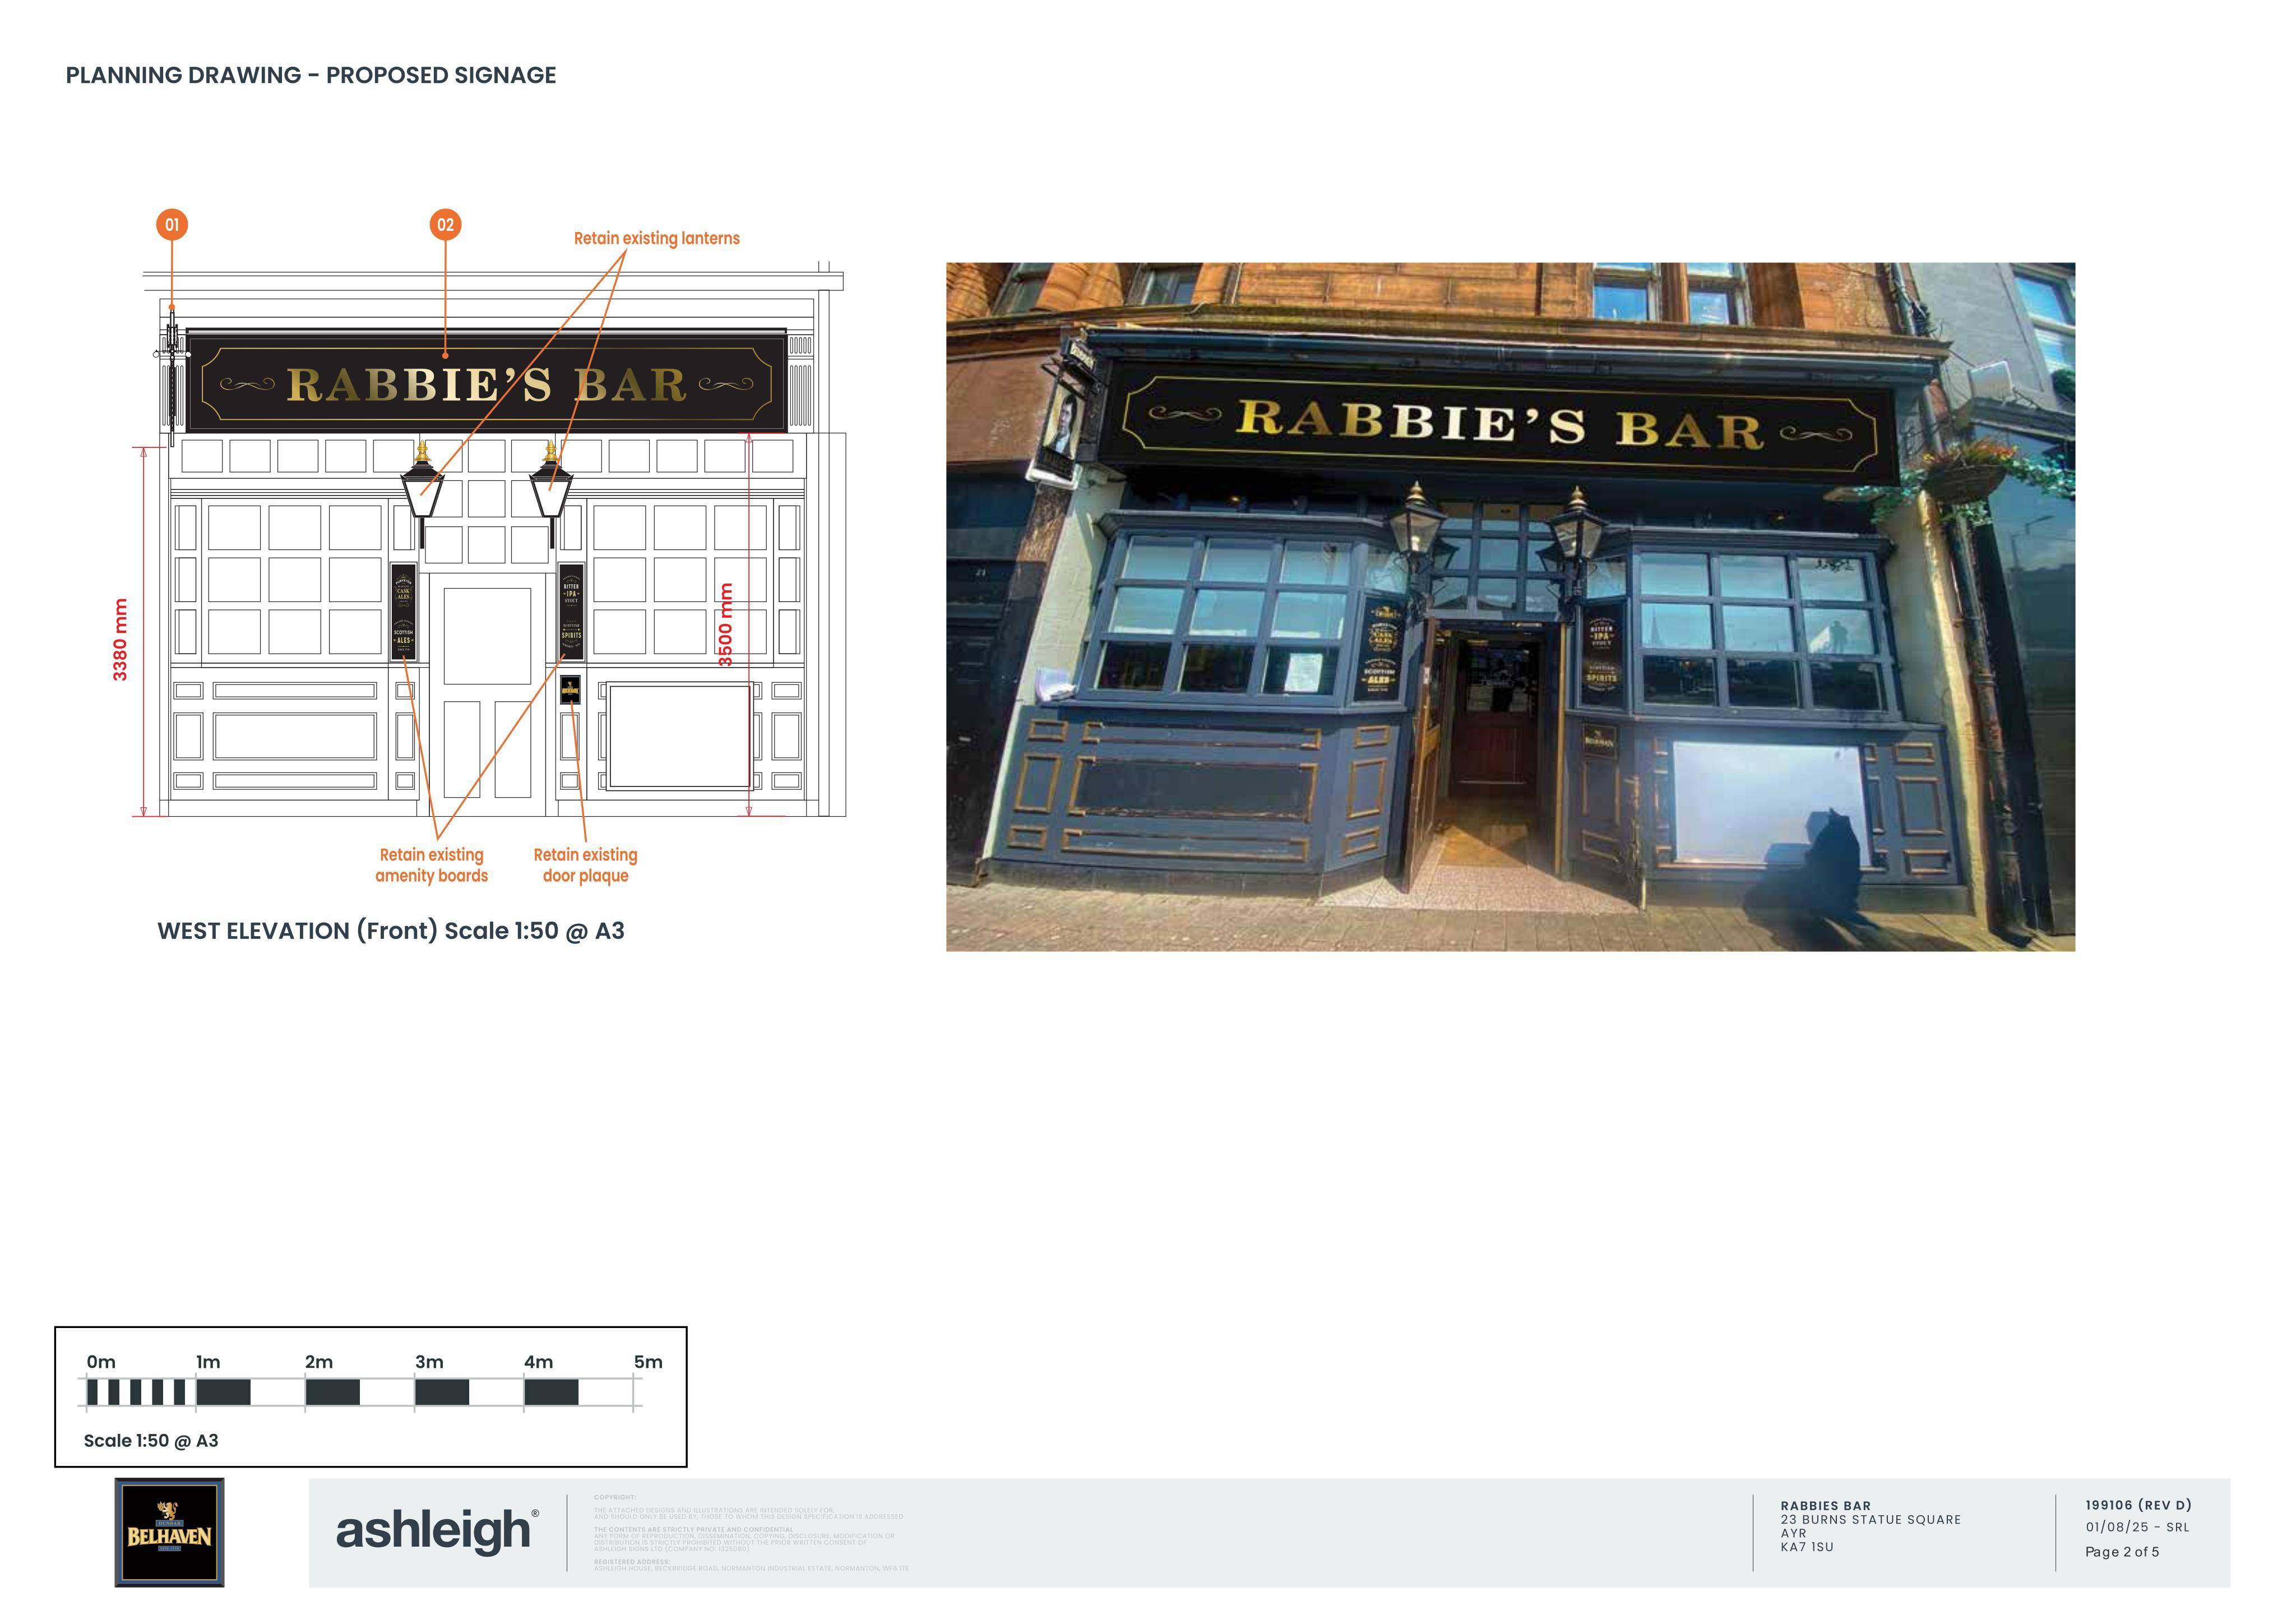
Task: Click the 'Retain existing amenity boards' label
Action: coord(432,865)
